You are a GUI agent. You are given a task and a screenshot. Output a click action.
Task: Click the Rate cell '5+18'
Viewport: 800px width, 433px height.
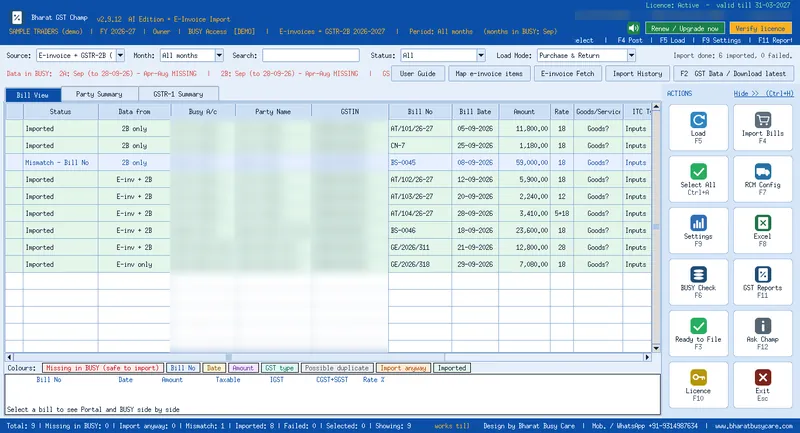[562, 213]
